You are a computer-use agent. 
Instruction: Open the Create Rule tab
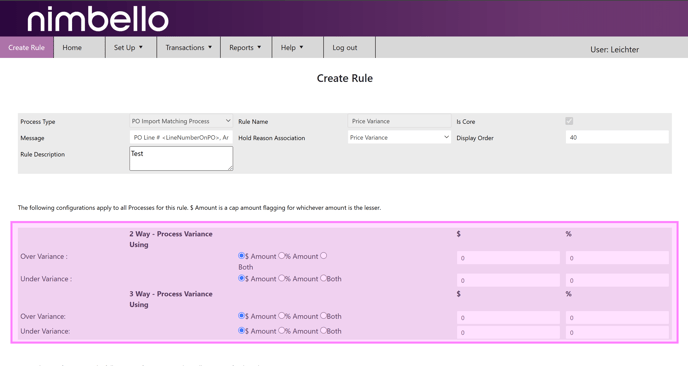tap(27, 47)
